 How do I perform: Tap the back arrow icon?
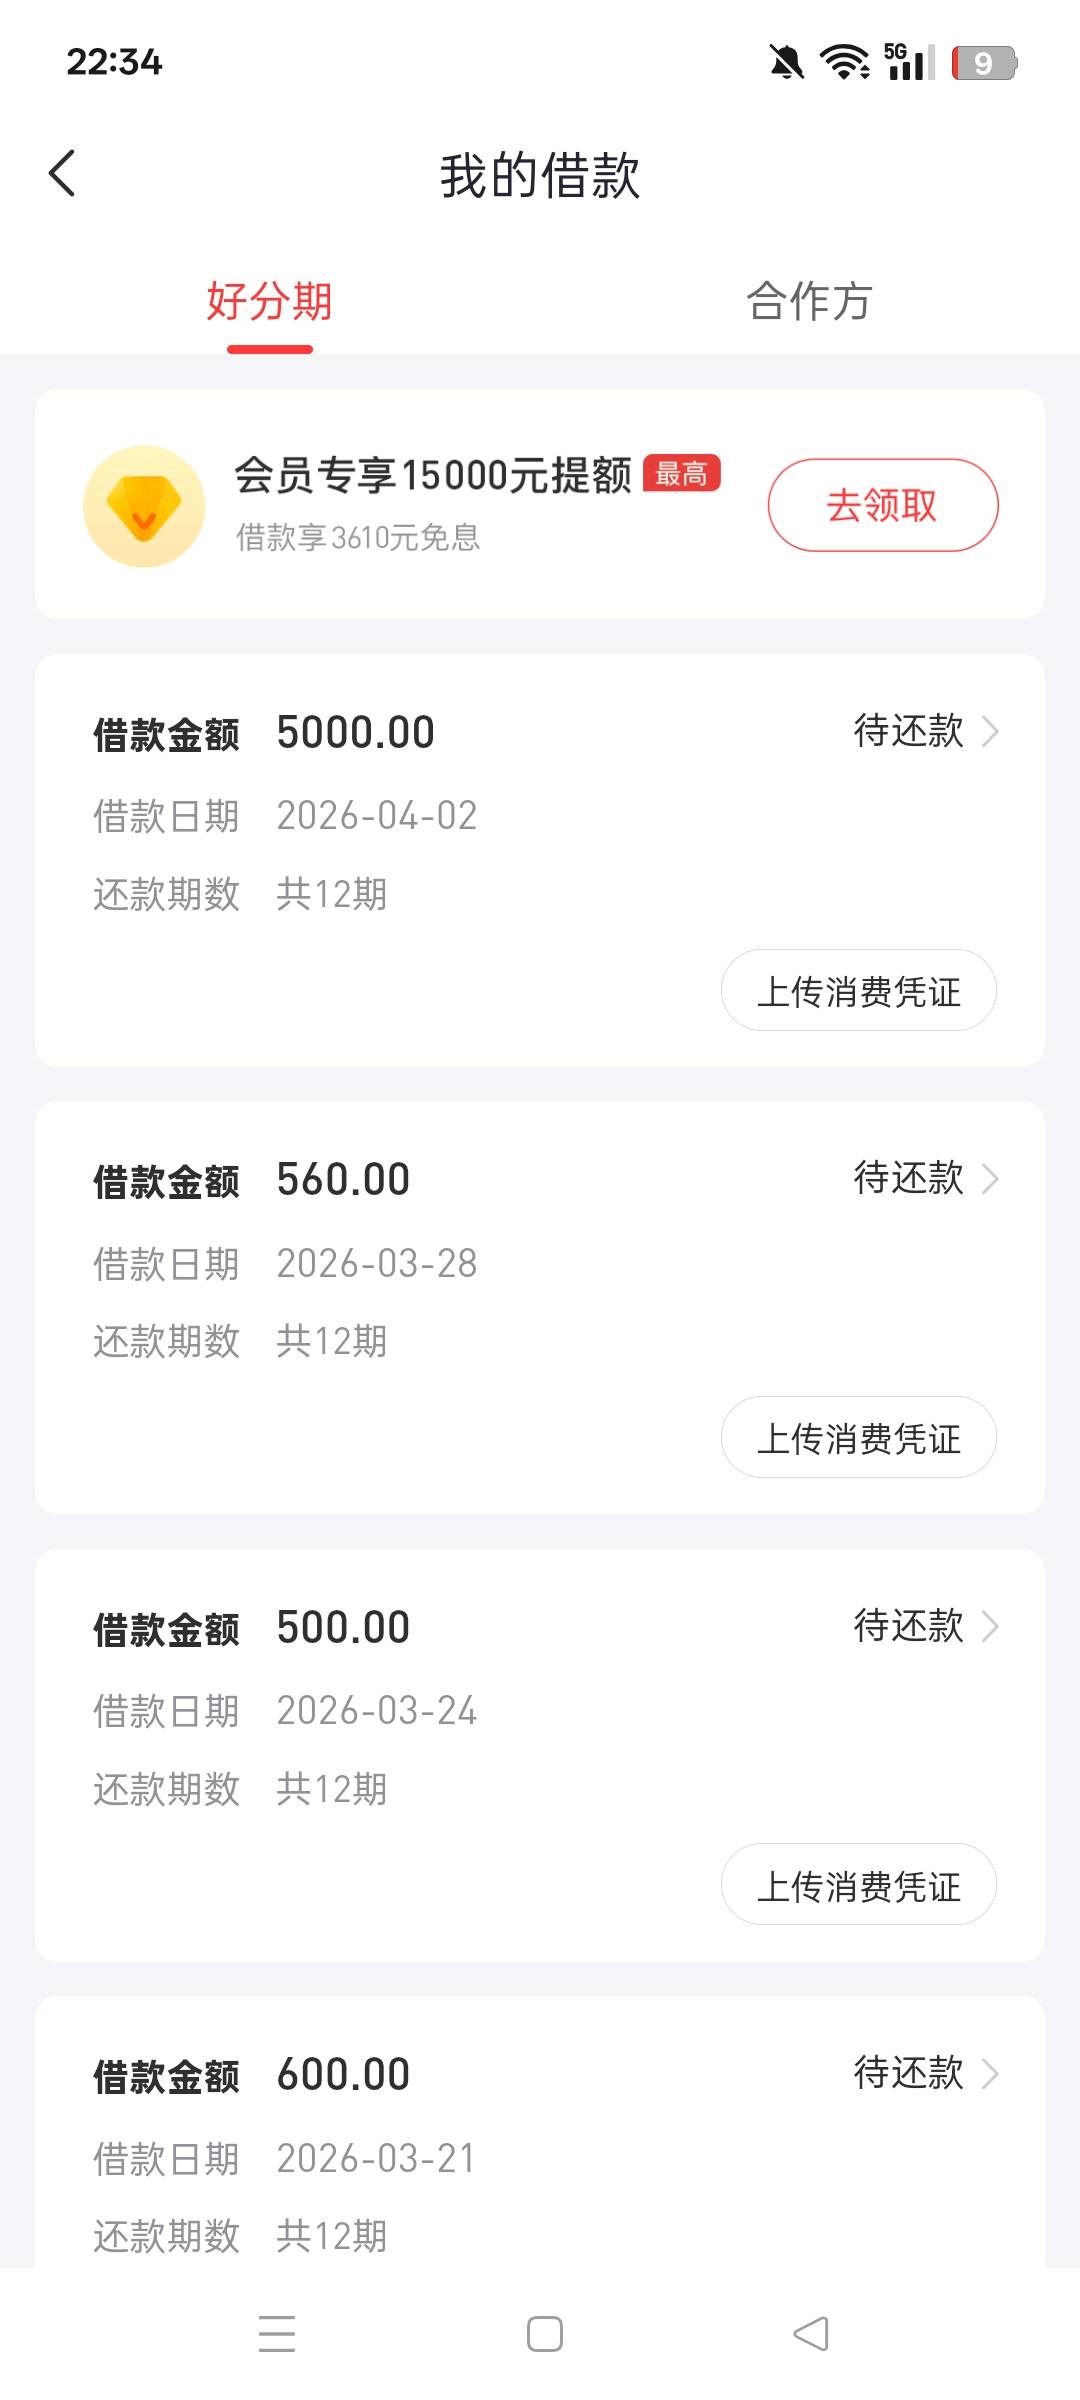62,174
